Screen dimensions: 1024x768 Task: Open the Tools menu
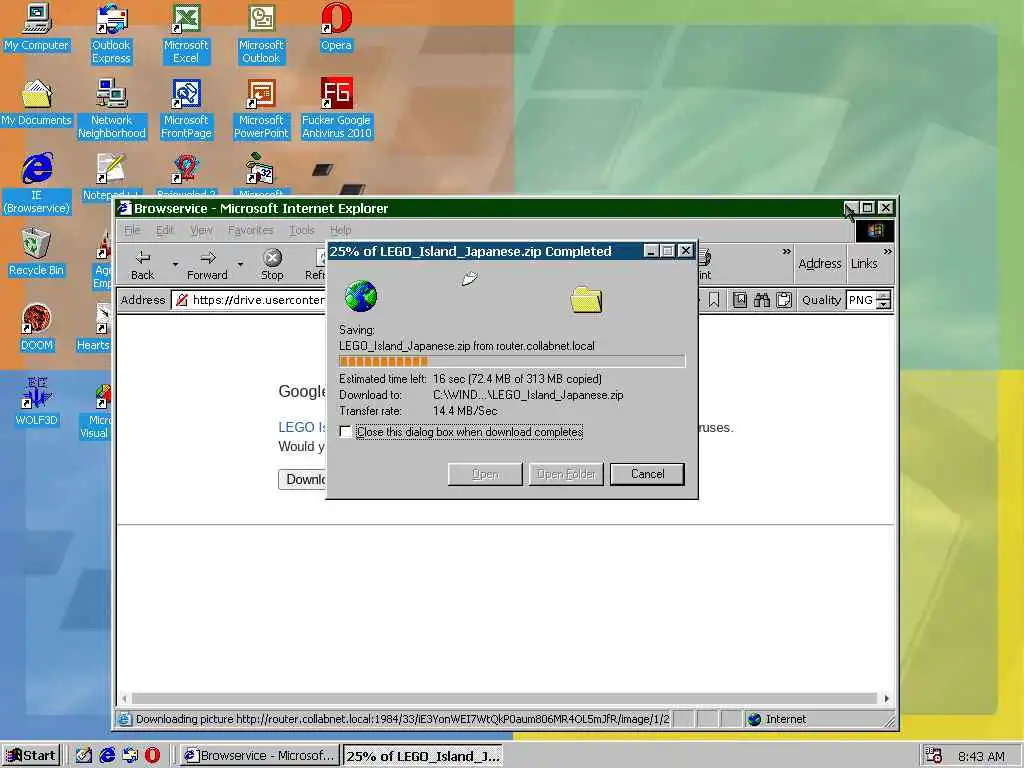[302, 230]
